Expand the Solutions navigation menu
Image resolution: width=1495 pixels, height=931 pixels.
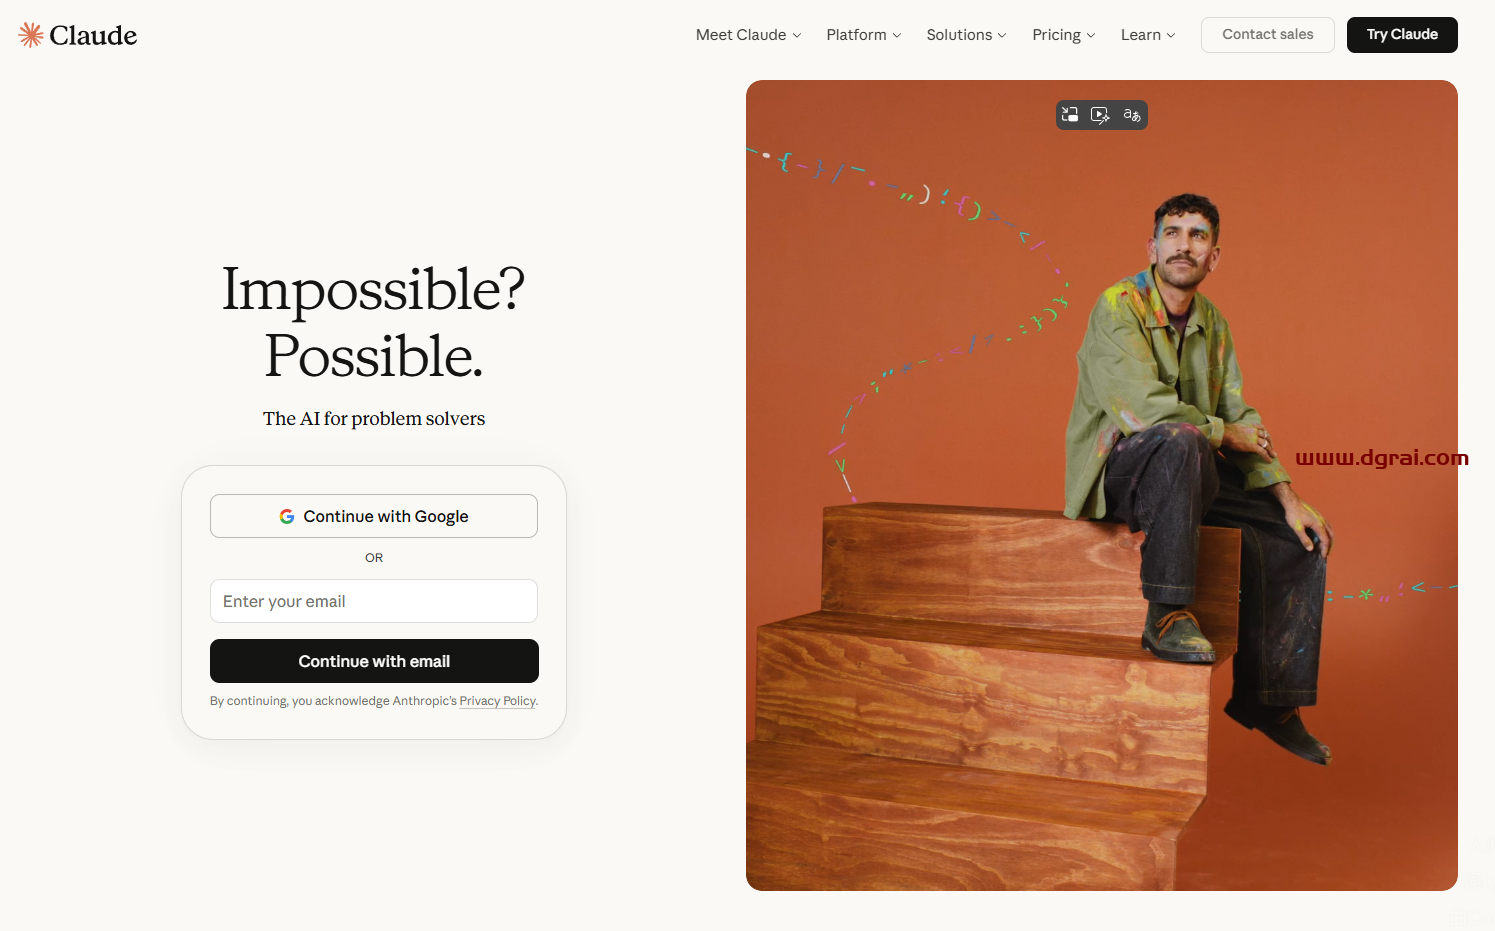[966, 35]
